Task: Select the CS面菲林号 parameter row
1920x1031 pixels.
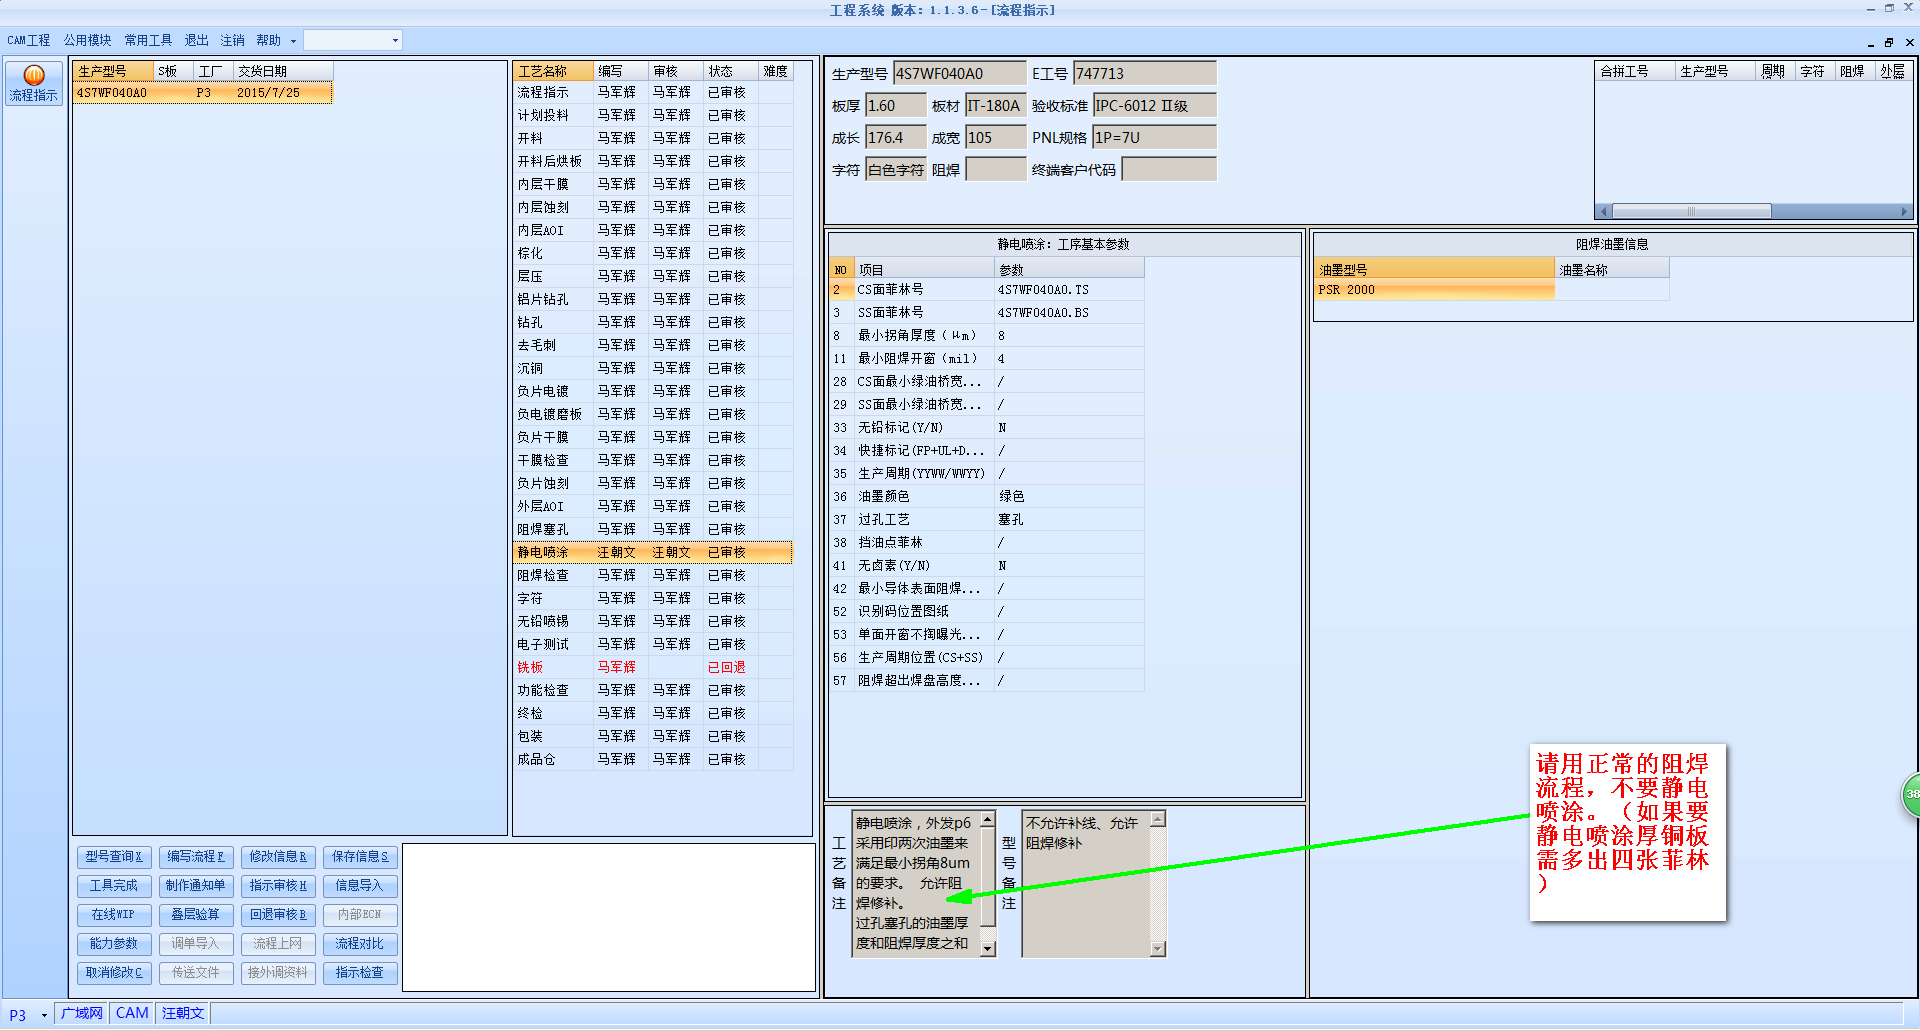Action: point(987,290)
